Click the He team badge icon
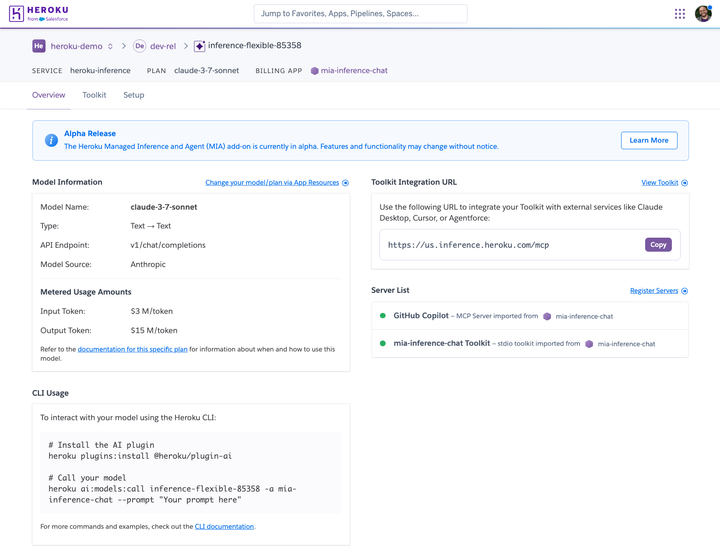The height and width of the screenshot is (555, 720). (x=39, y=46)
